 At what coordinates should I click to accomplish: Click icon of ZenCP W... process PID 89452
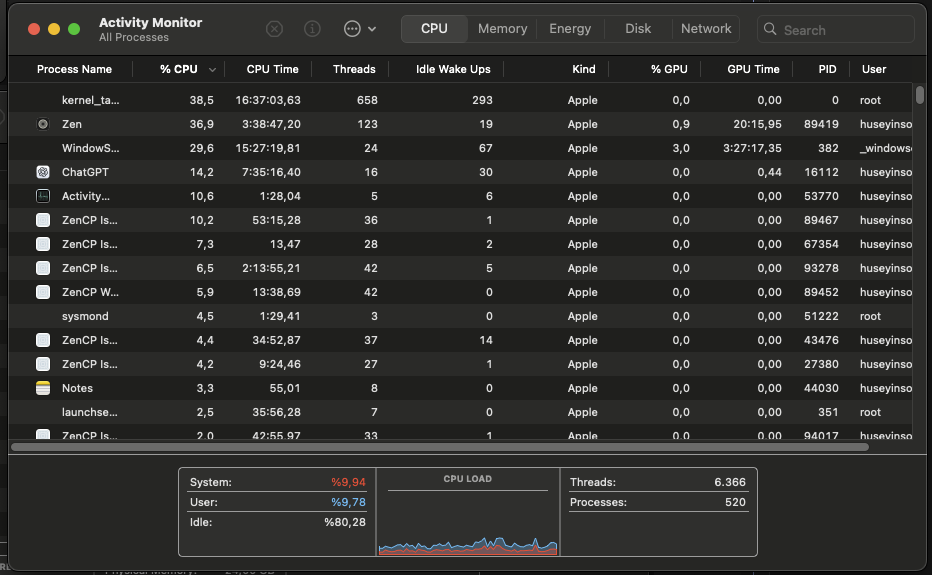click(43, 292)
